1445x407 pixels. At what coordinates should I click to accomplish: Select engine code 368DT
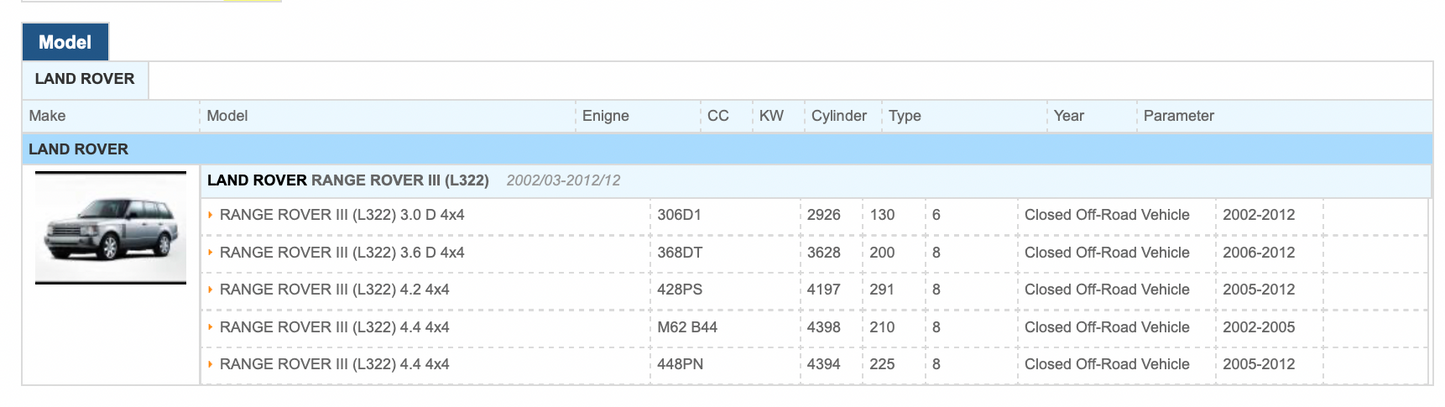click(x=680, y=253)
